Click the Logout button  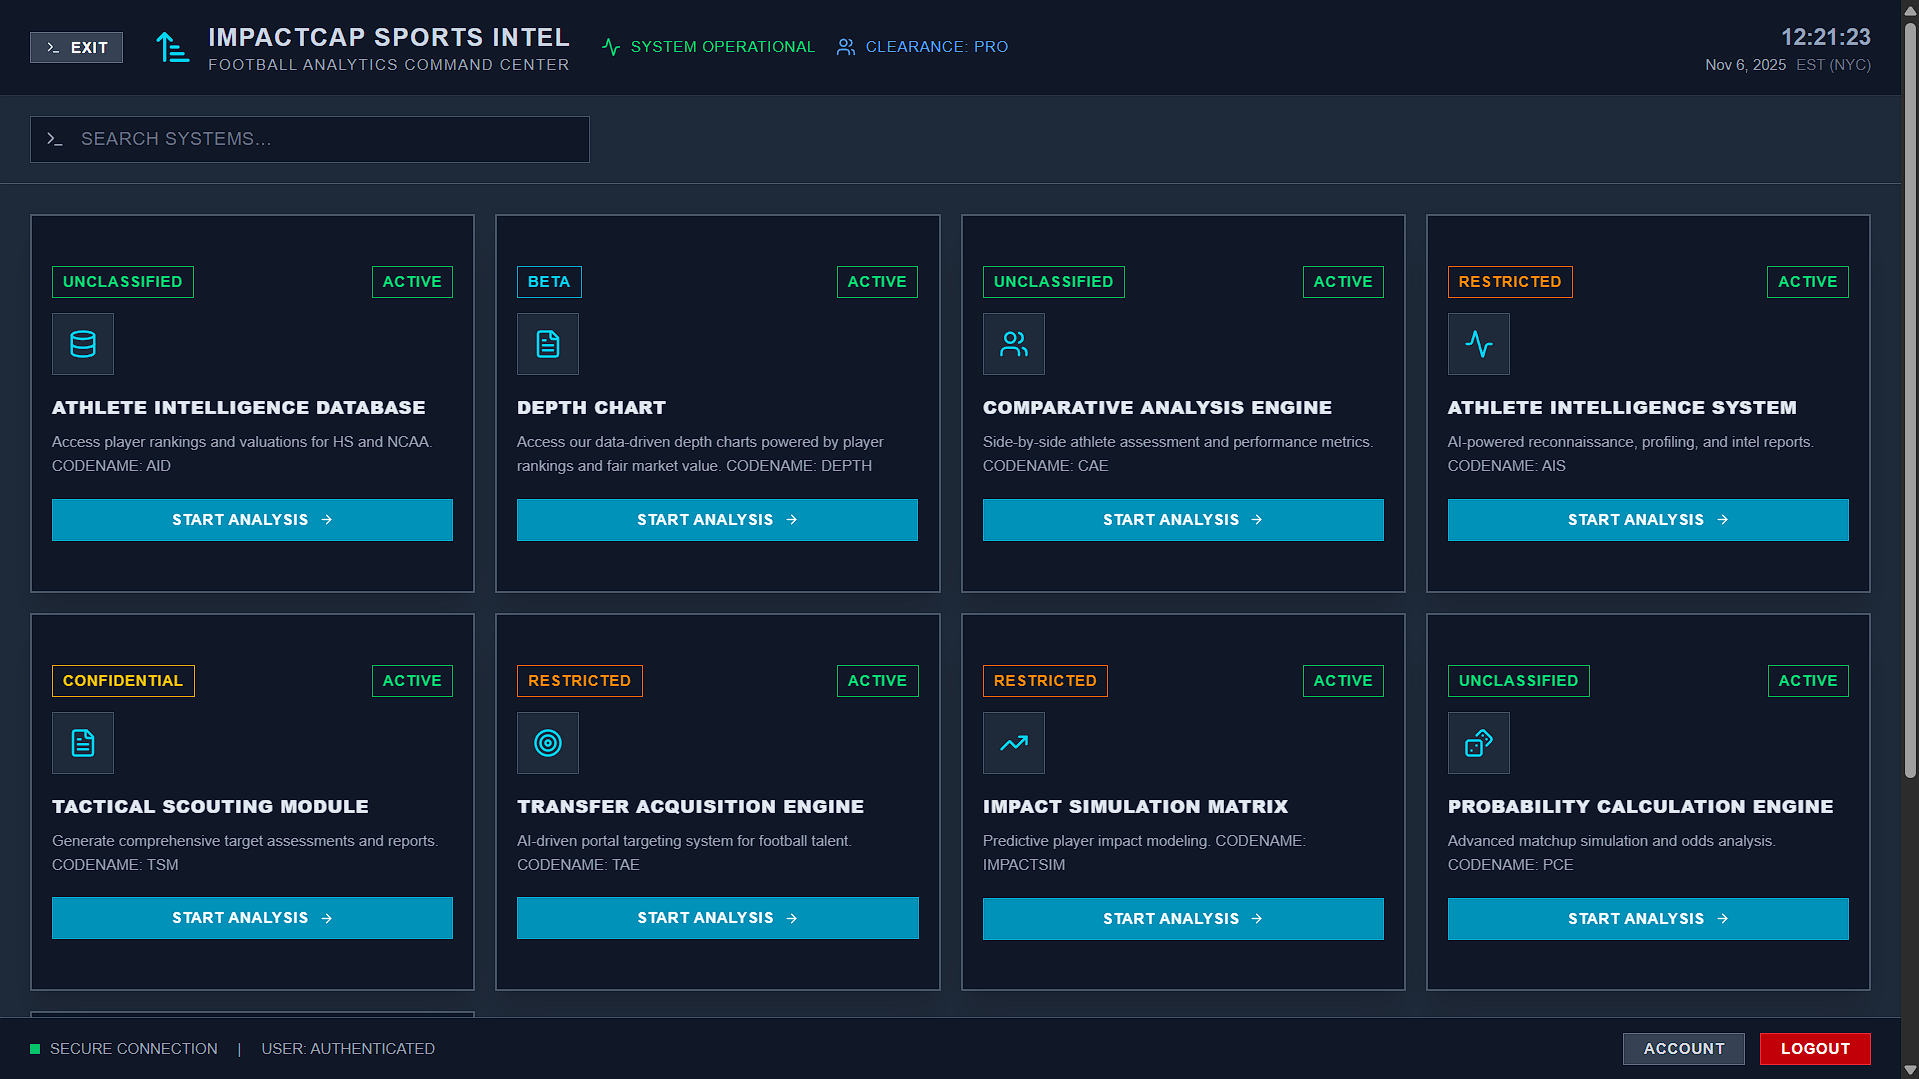click(x=1814, y=1048)
